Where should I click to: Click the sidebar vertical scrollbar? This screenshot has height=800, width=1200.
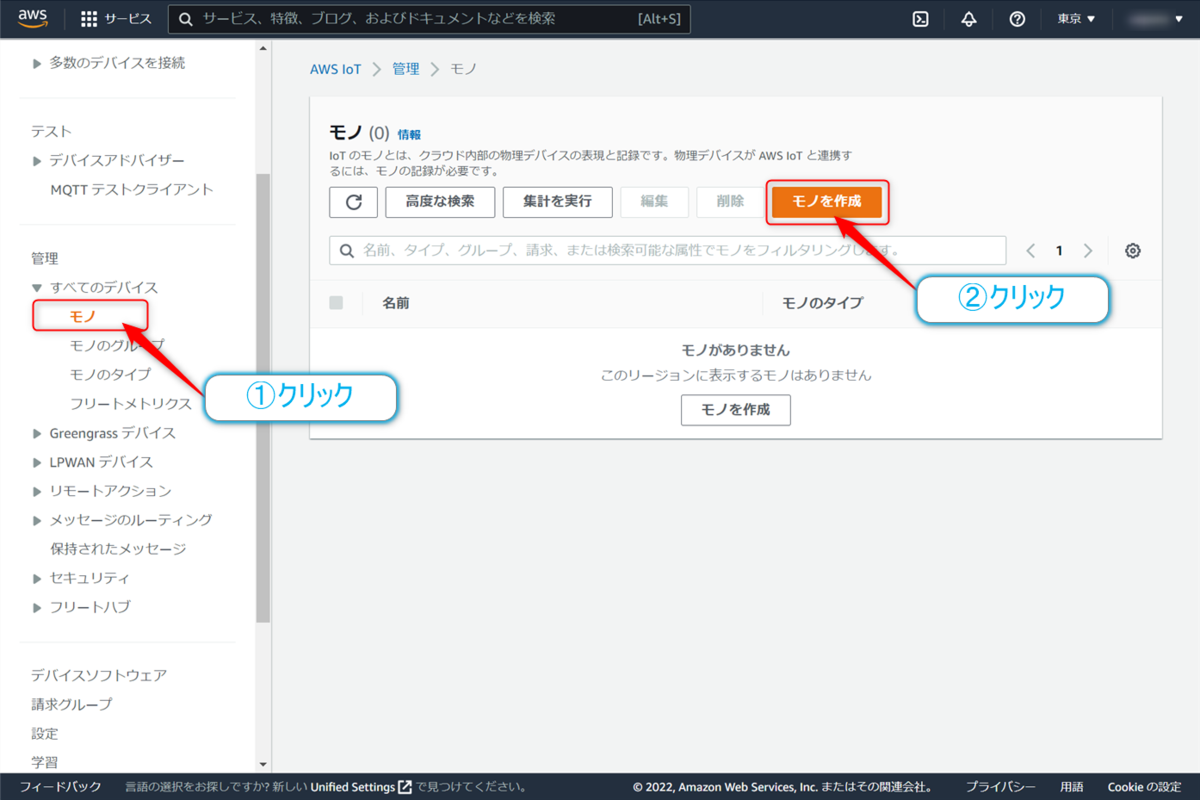click(263, 398)
